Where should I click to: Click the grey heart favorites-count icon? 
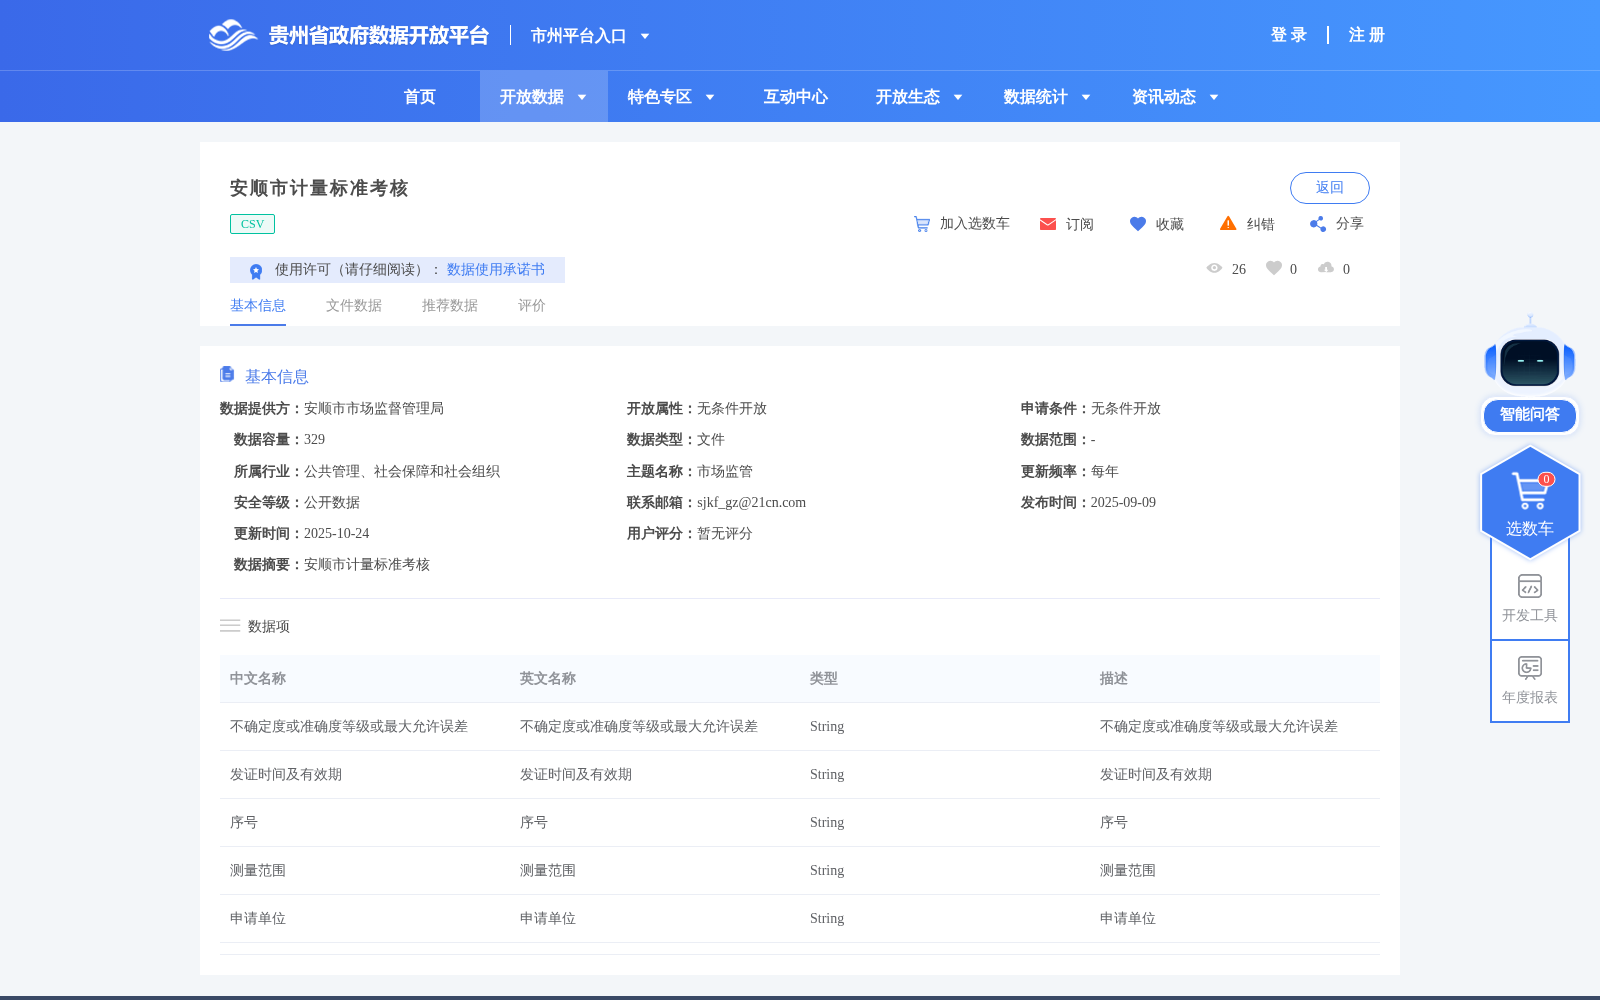tap(1273, 268)
